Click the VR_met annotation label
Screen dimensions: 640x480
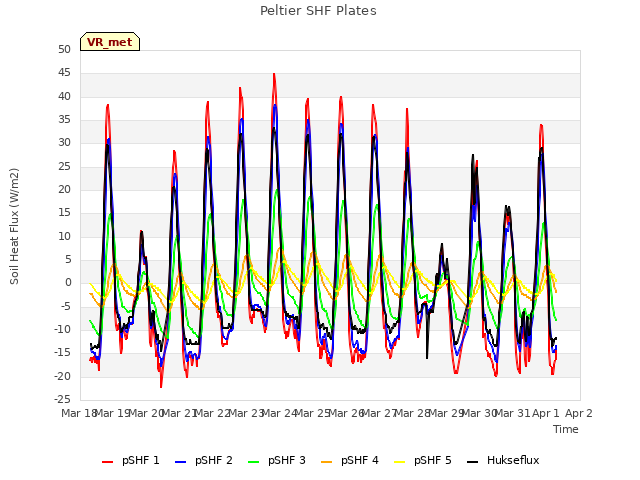tap(110, 42)
